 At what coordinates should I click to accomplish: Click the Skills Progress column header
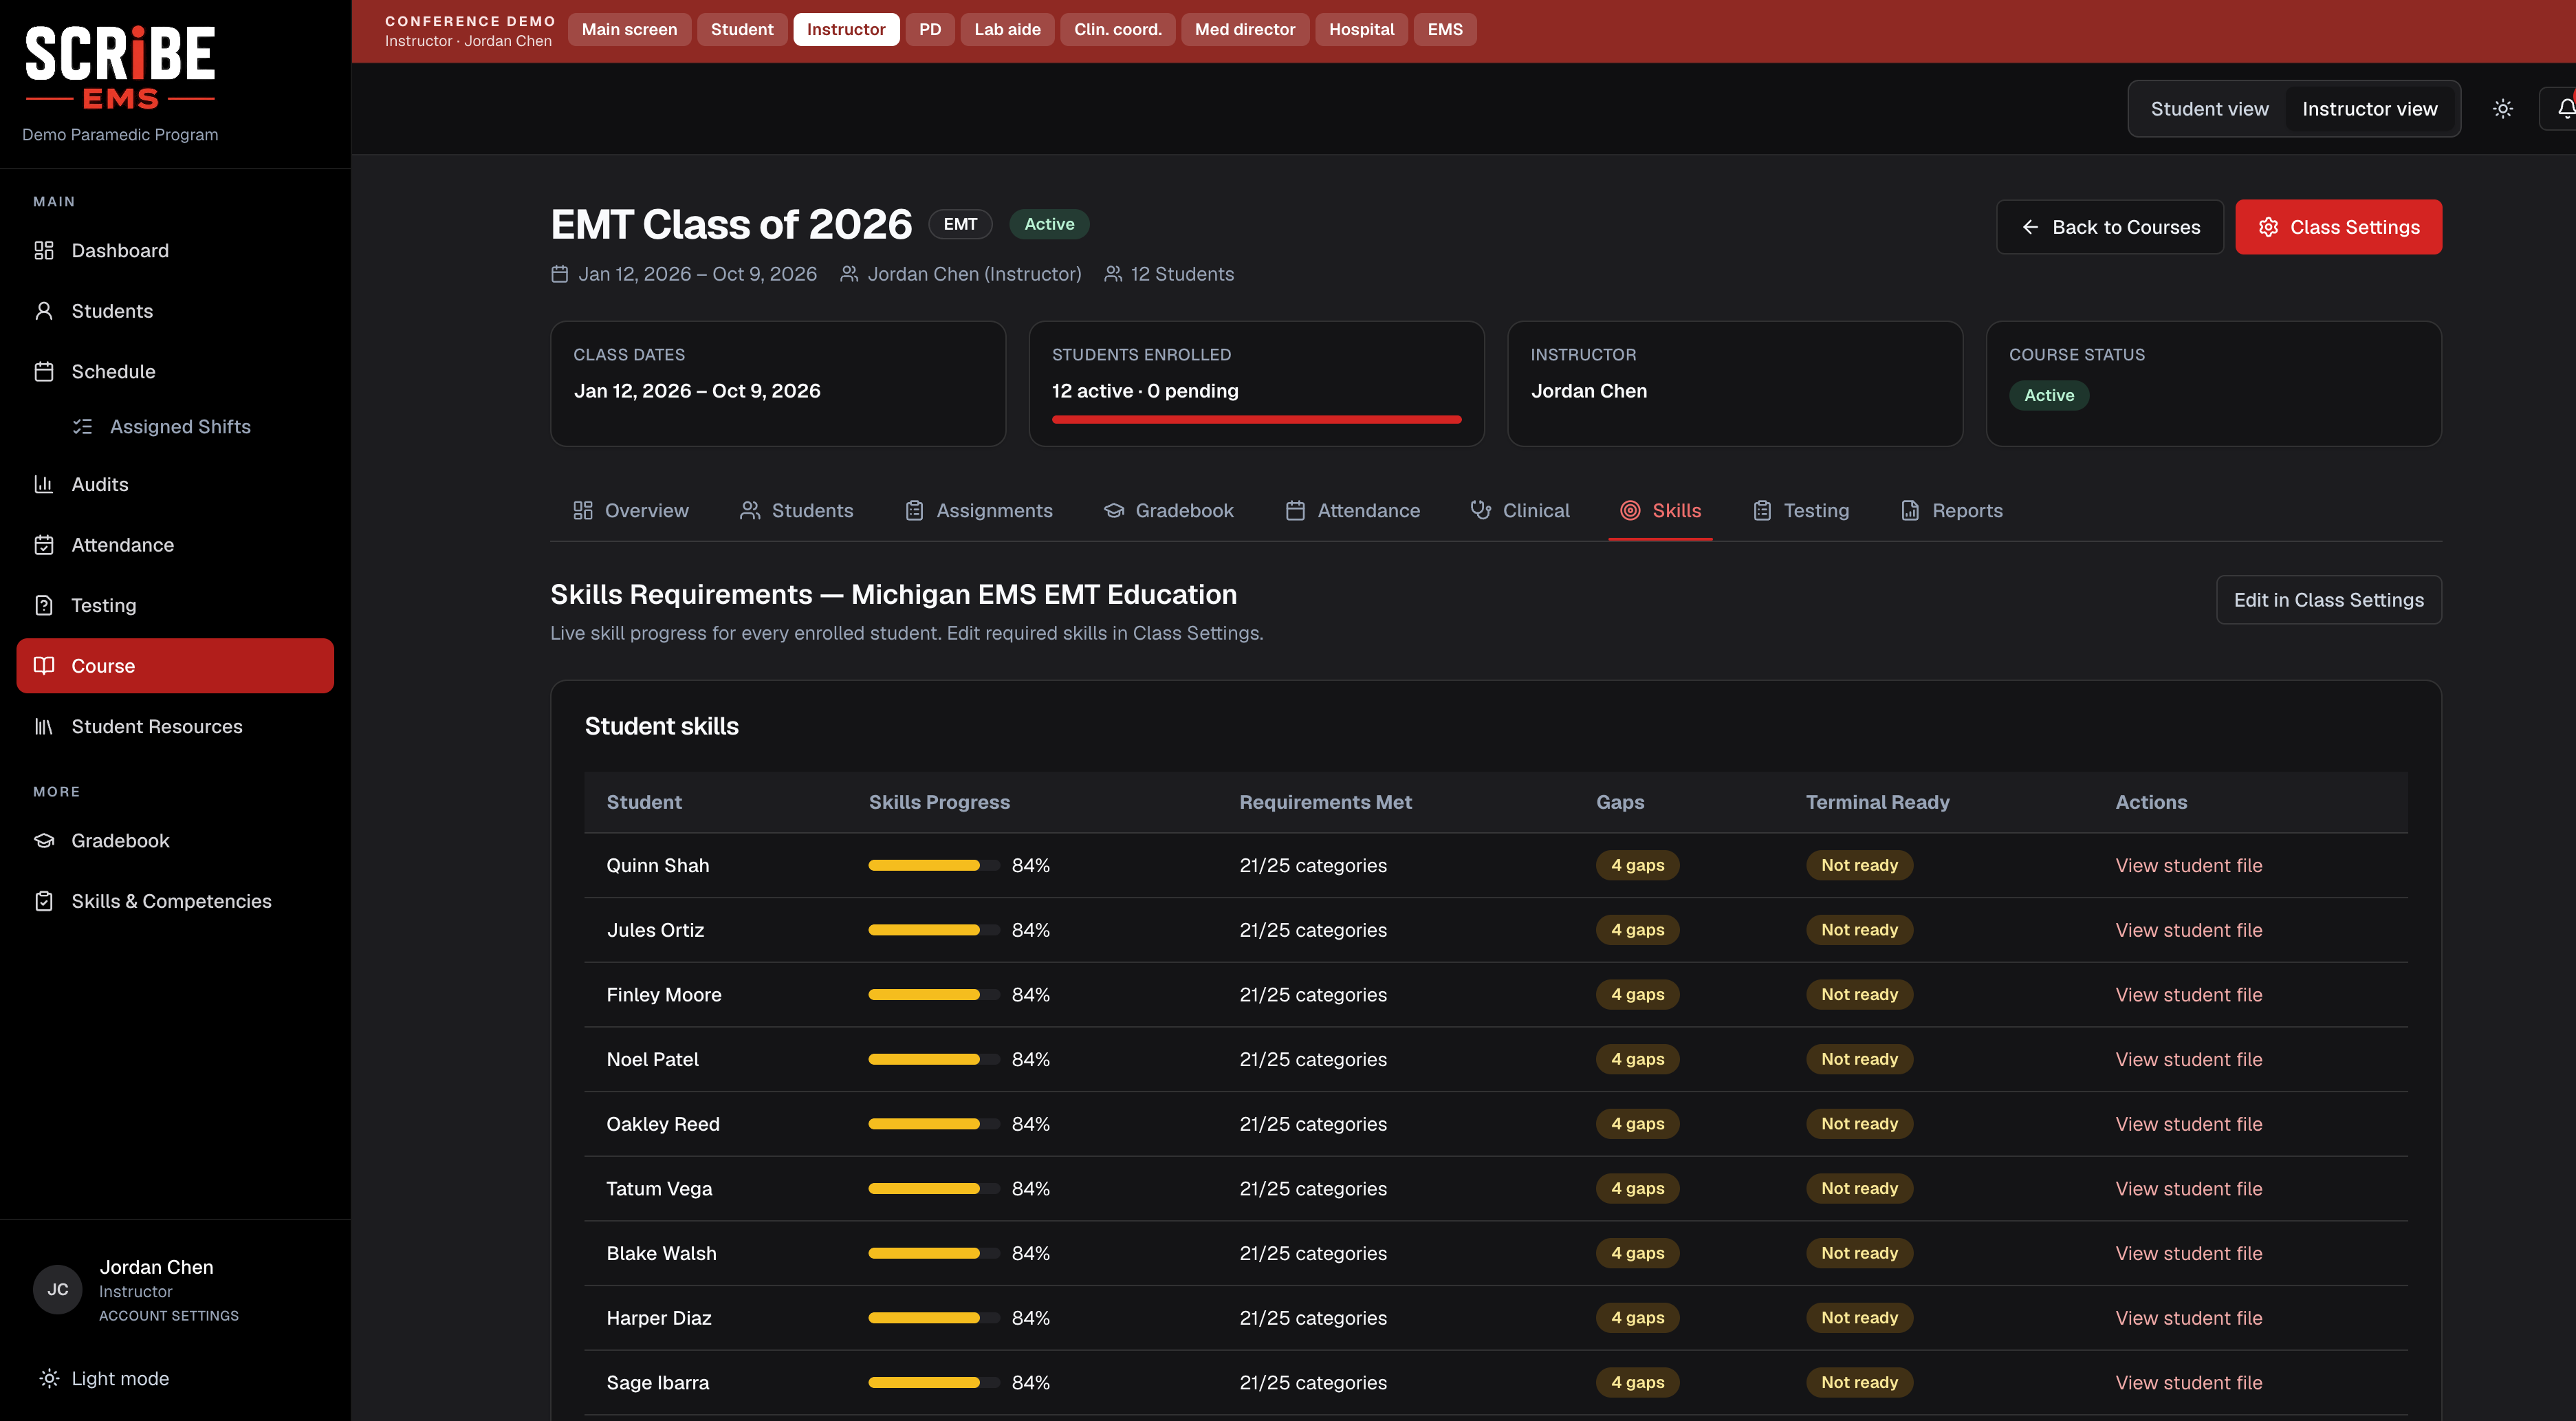tap(939, 802)
